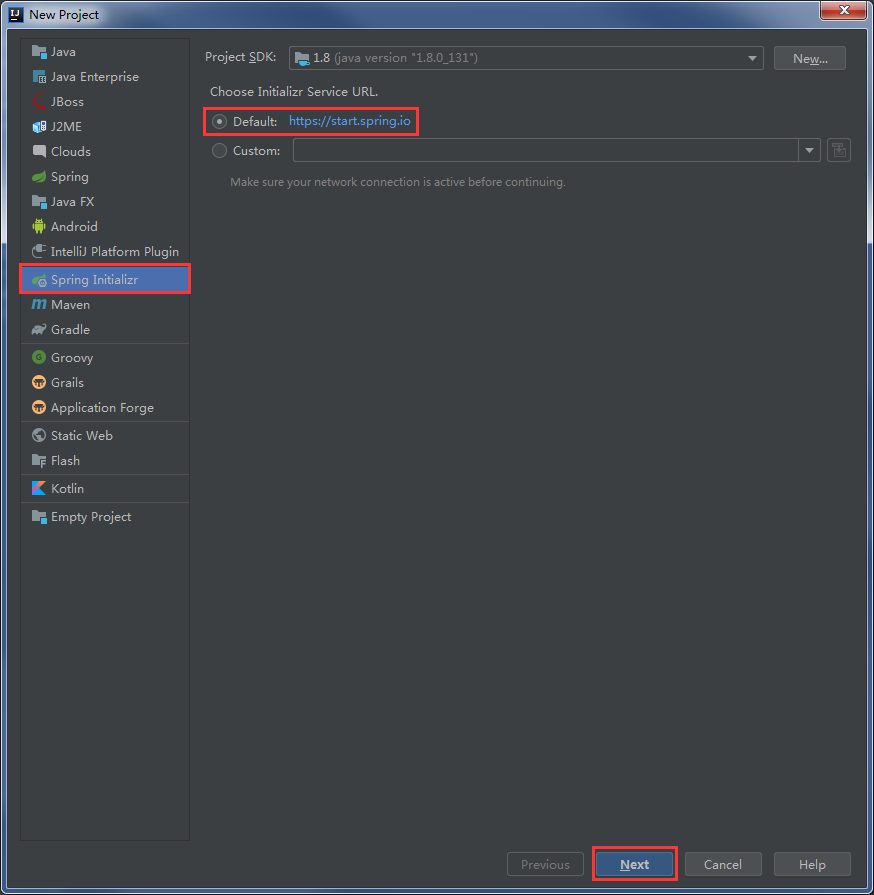Click the icon button beside Custom URL field
874x895 pixels.
839,151
